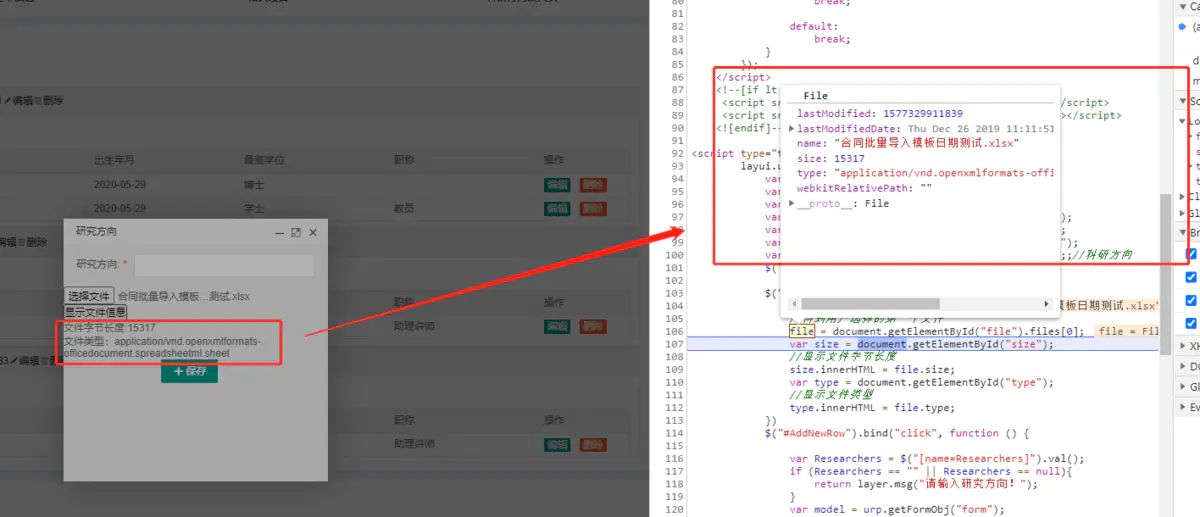Screen dimensions: 1200x517
Task: Click 编辑 in the lower 助理讲师 row
Action: coord(557,444)
